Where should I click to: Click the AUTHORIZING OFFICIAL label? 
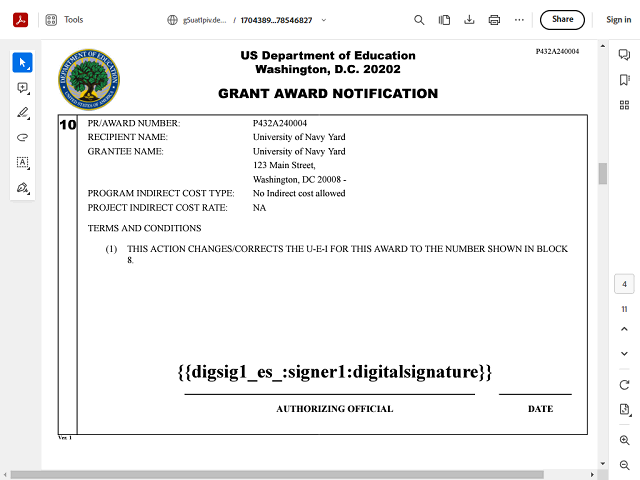tap(335, 409)
